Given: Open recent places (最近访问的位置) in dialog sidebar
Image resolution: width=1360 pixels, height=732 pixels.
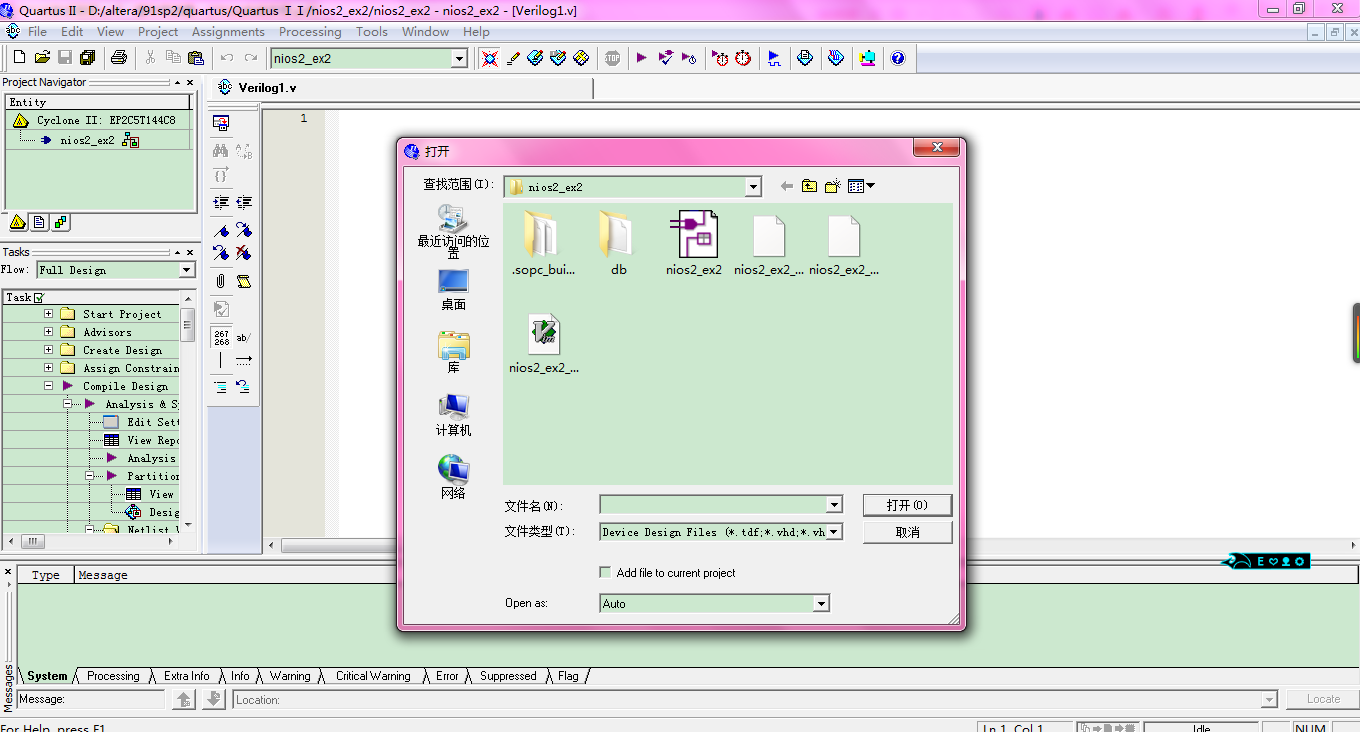Looking at the screenshot, I should (453, 232).
